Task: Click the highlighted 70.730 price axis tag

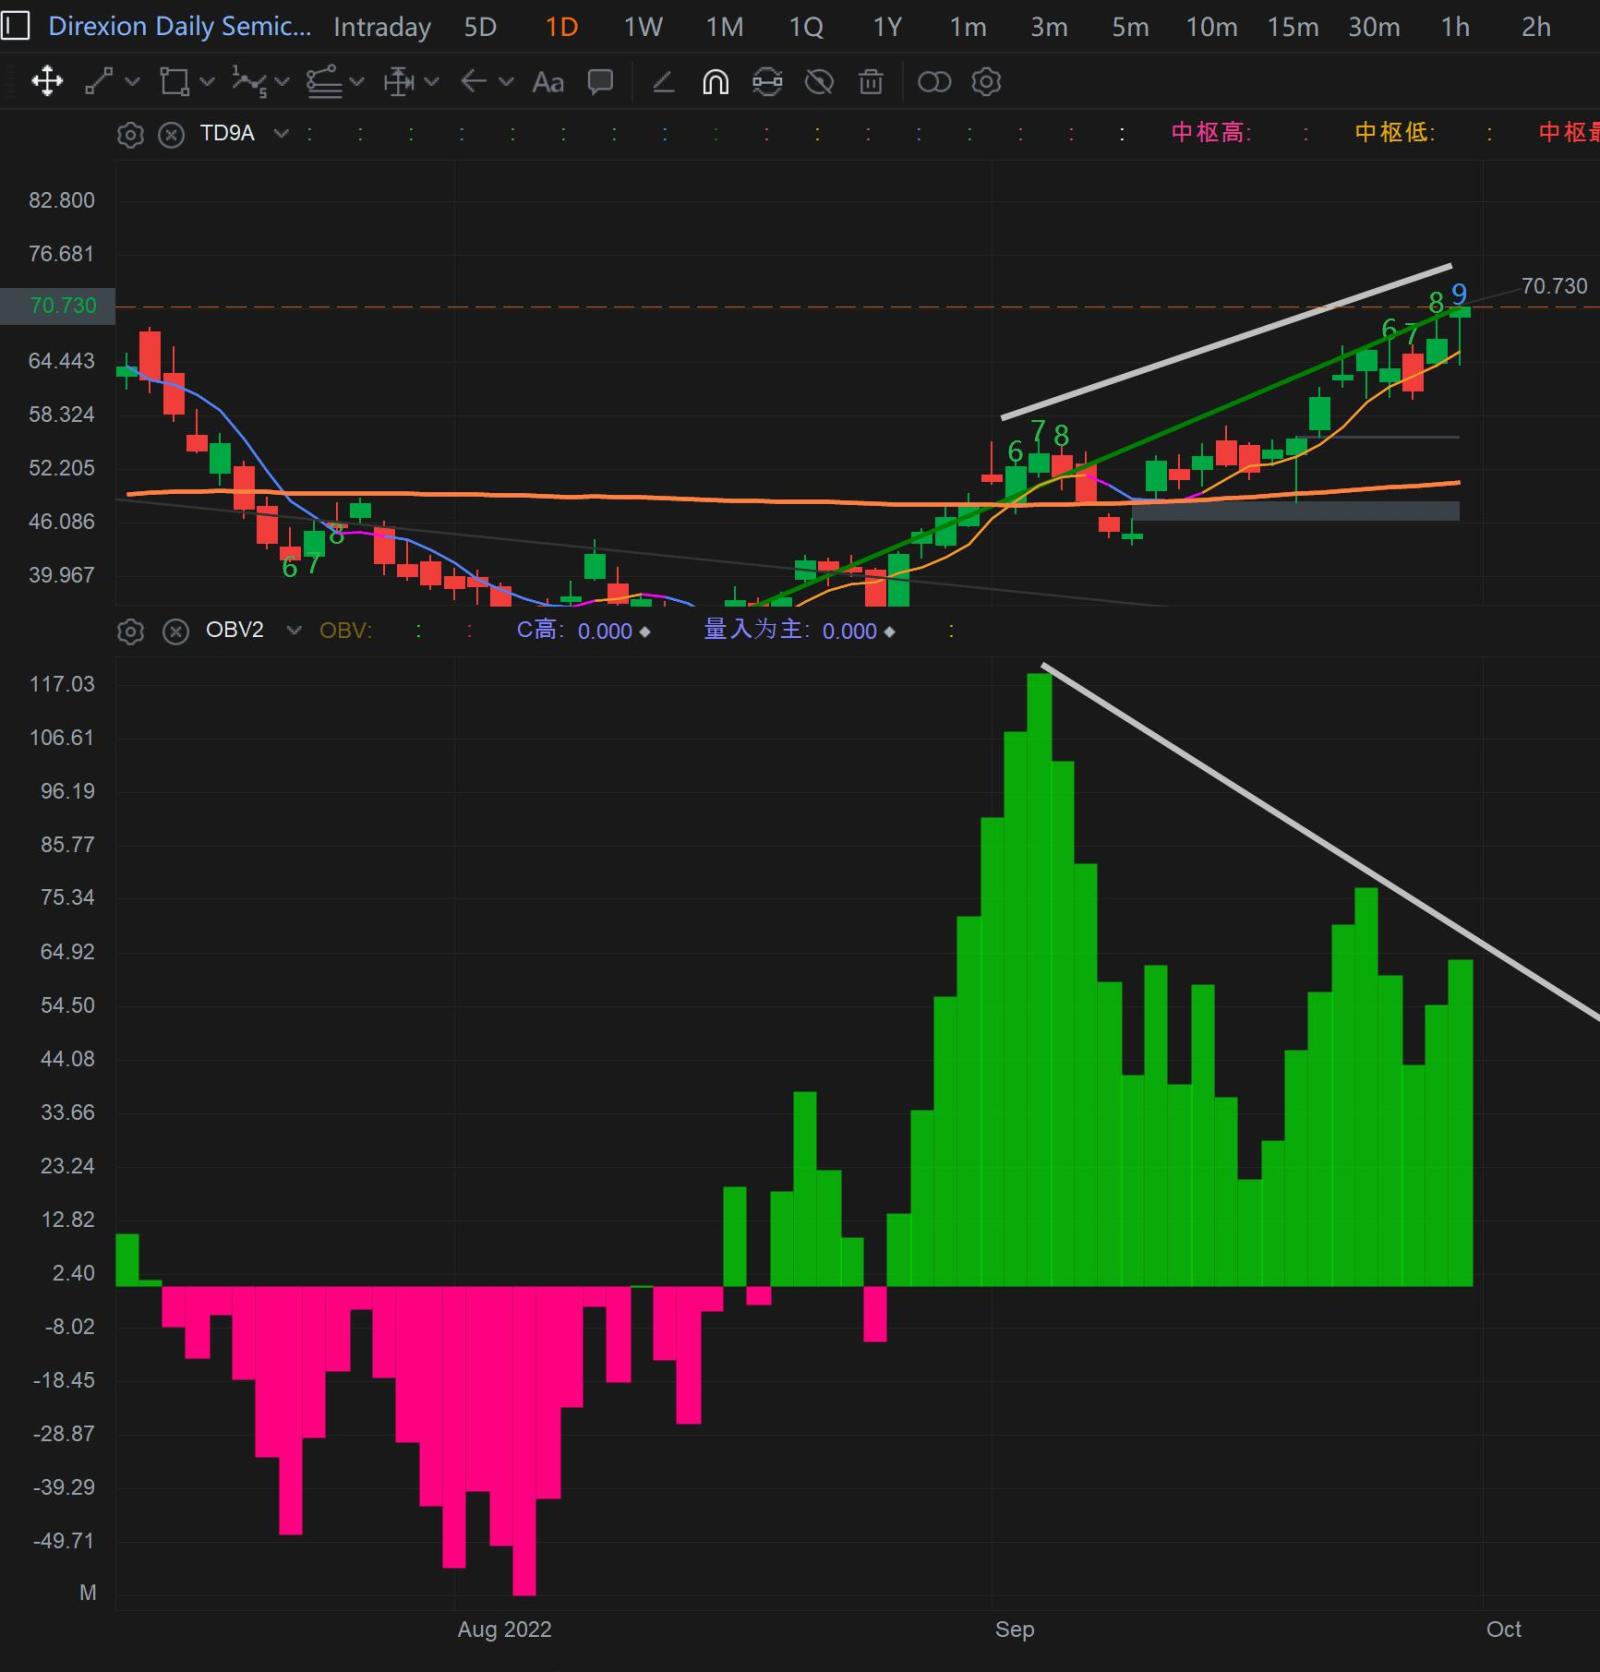Action: [x=58, y=306]
